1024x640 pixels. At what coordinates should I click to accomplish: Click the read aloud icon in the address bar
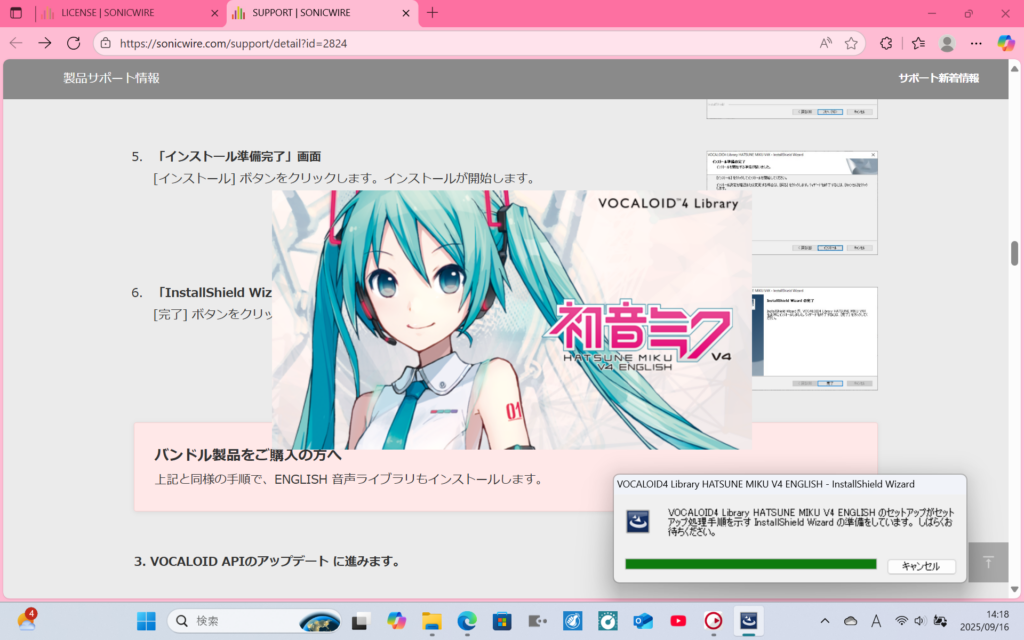[x=826, y=43]
